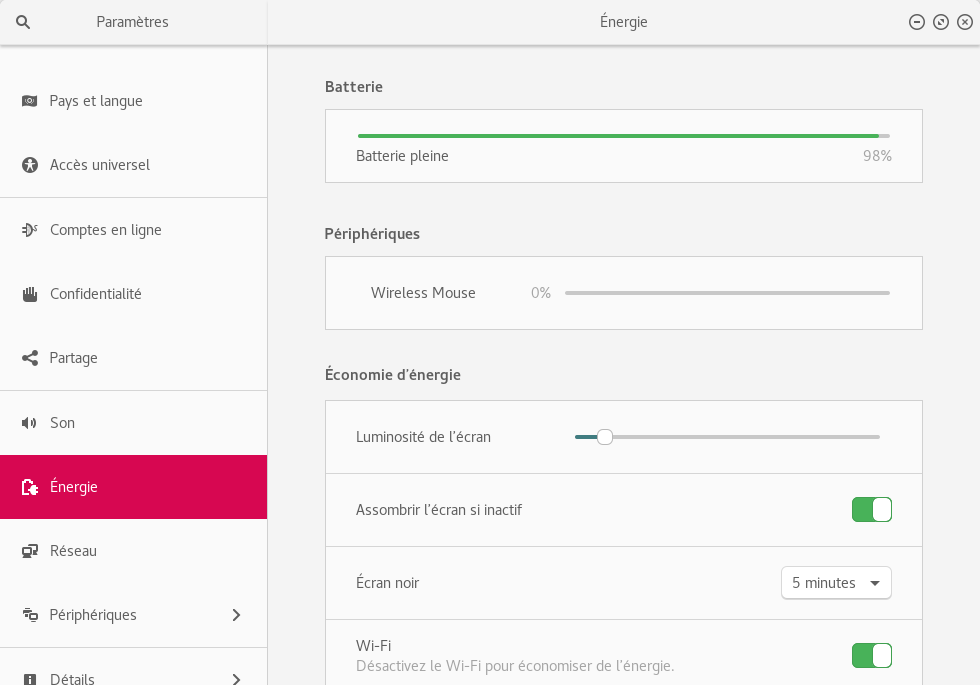Image resolution: width=980 pixels, height=685 pixels.
Task: Minimize the Paramètres window
Action: coord(916,22)
